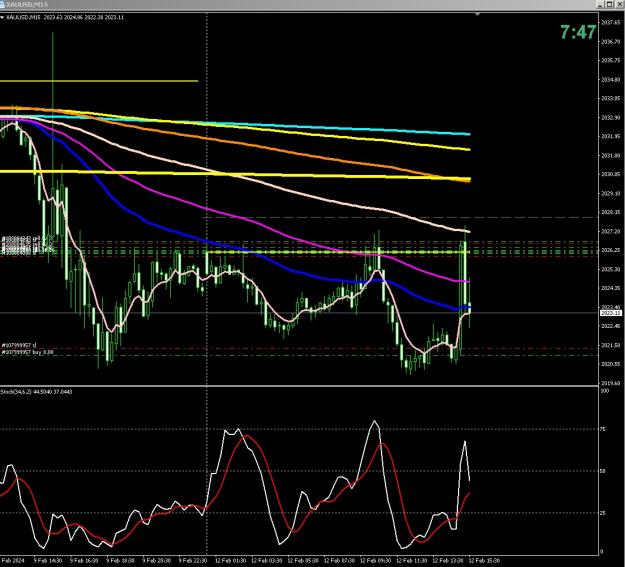This screenshot has height=567, width=625.
Task: Click the '9 Feb 14:30' time label
Action: click(48, 561)
